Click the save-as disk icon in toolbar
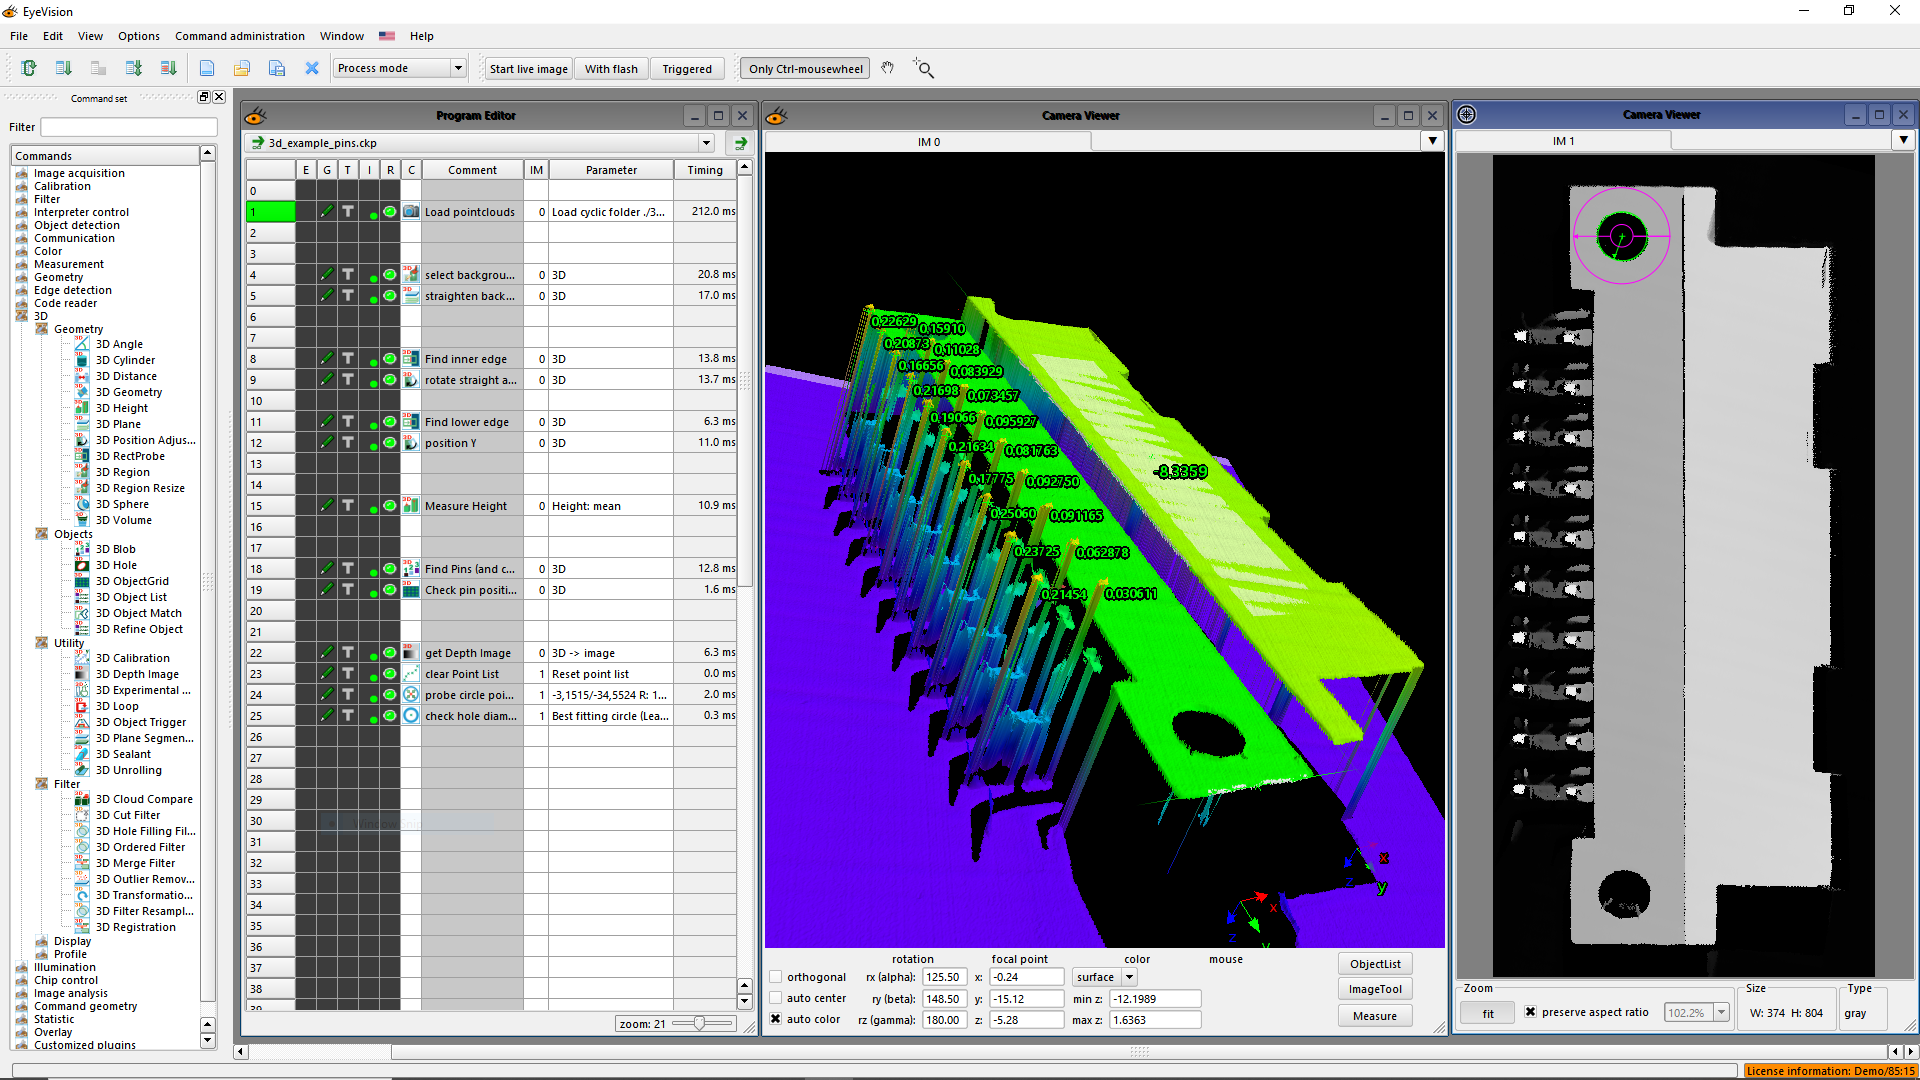1920x1080 pixels. 277,69
